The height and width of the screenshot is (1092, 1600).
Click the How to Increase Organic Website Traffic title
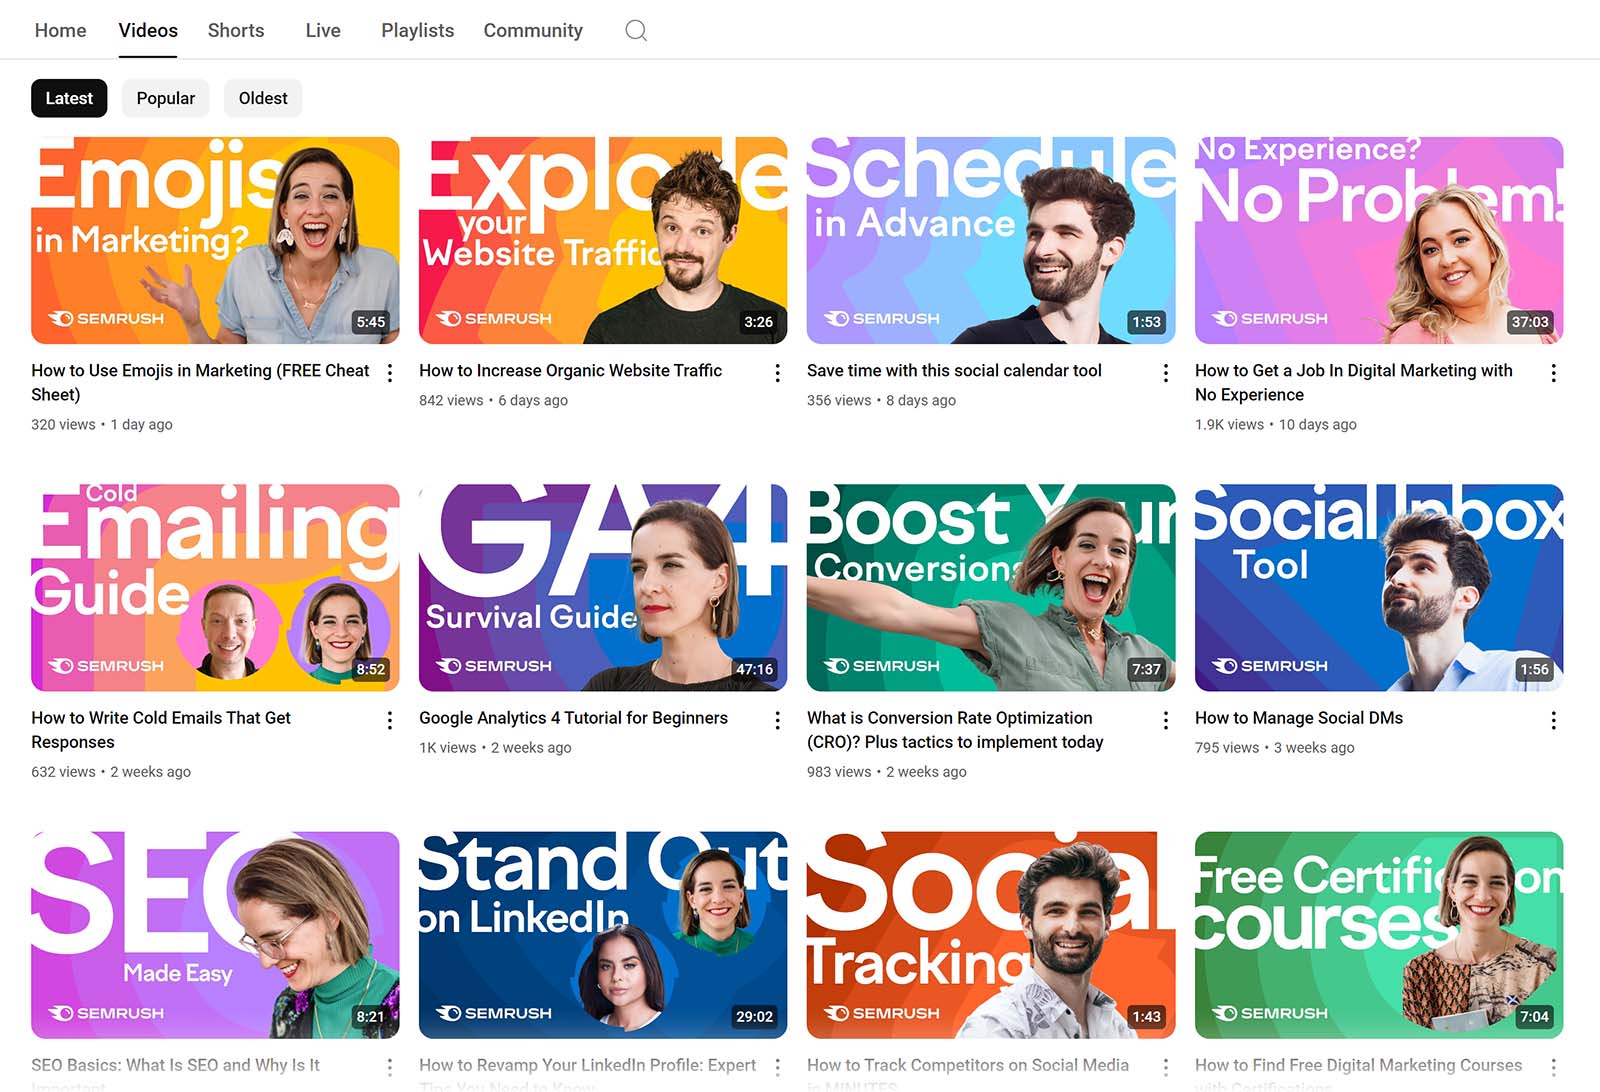click(570, 371)
